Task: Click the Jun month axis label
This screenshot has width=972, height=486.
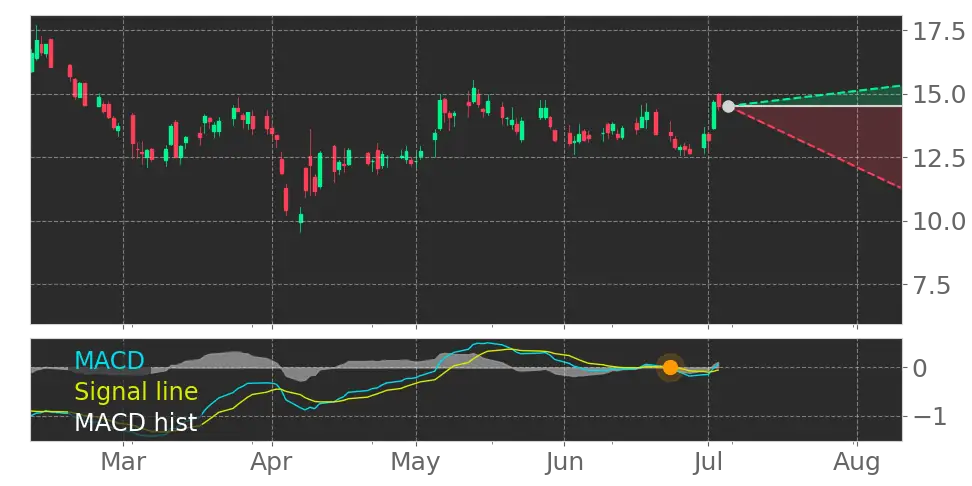Action: point(564,463)
